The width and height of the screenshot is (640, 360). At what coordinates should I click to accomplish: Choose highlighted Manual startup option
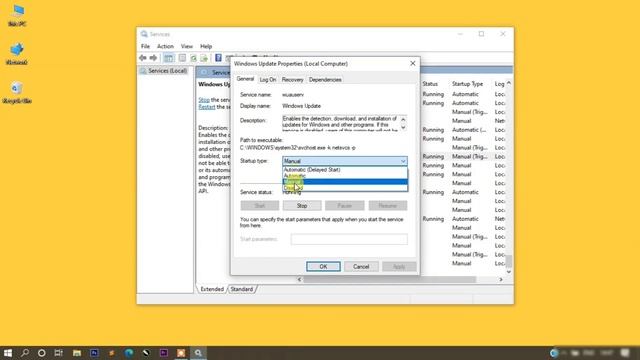click(345, 182)
